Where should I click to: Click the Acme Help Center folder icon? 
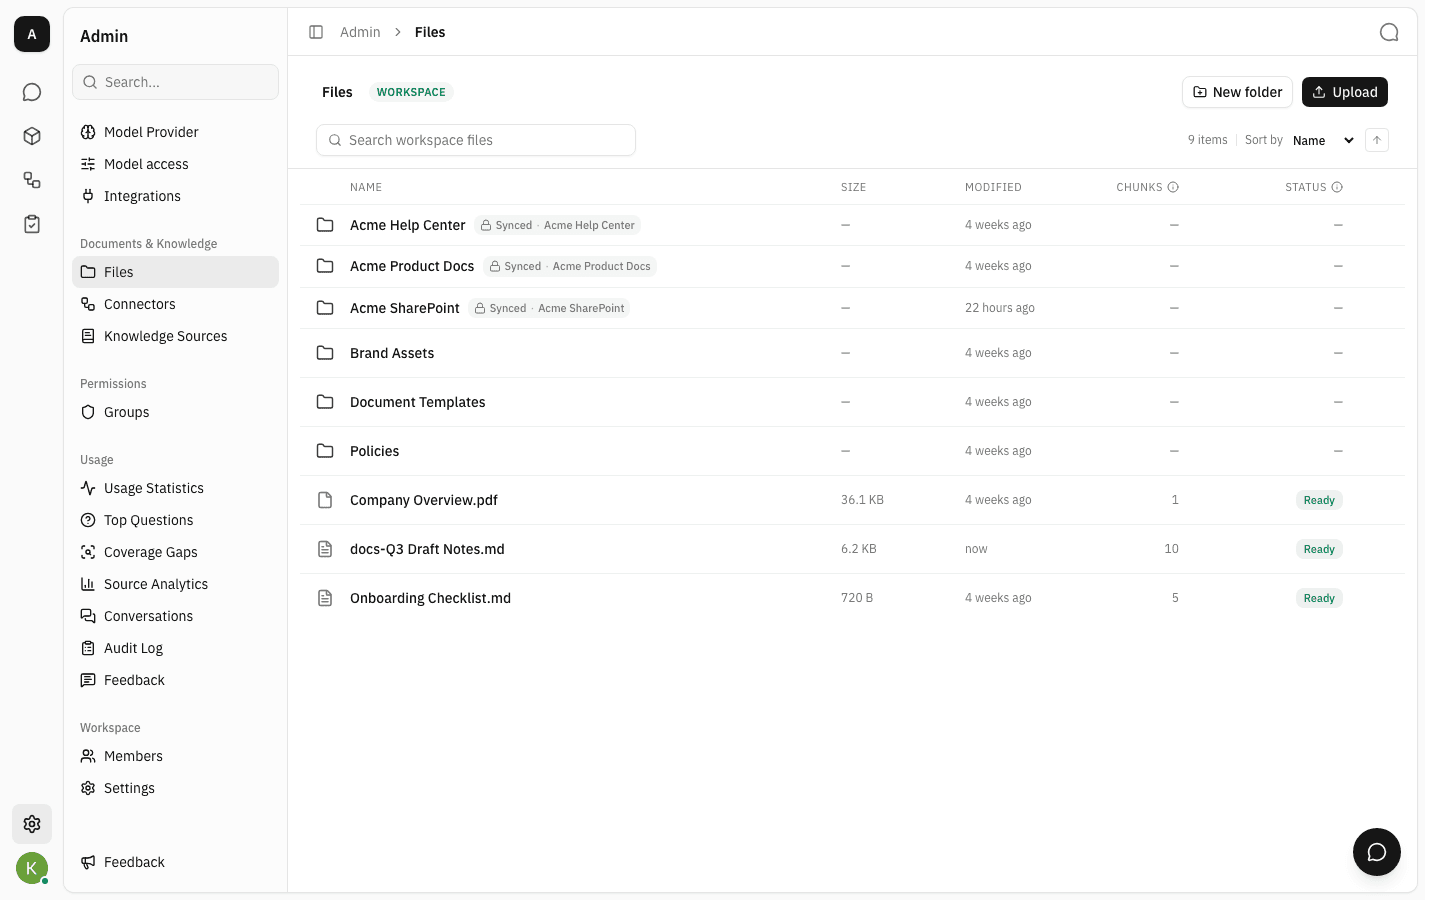tap(325, 225)
